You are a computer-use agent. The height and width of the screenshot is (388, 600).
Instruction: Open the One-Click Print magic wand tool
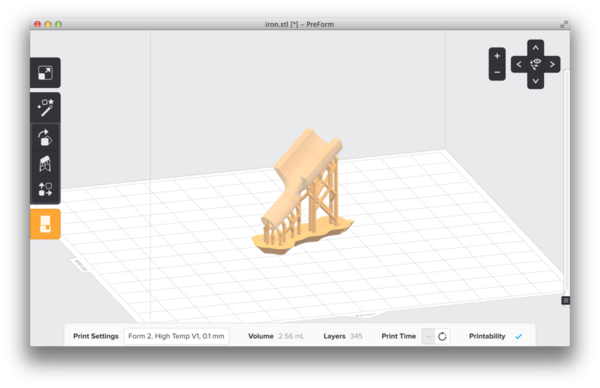pyautogui.click(x=45, y=108)
